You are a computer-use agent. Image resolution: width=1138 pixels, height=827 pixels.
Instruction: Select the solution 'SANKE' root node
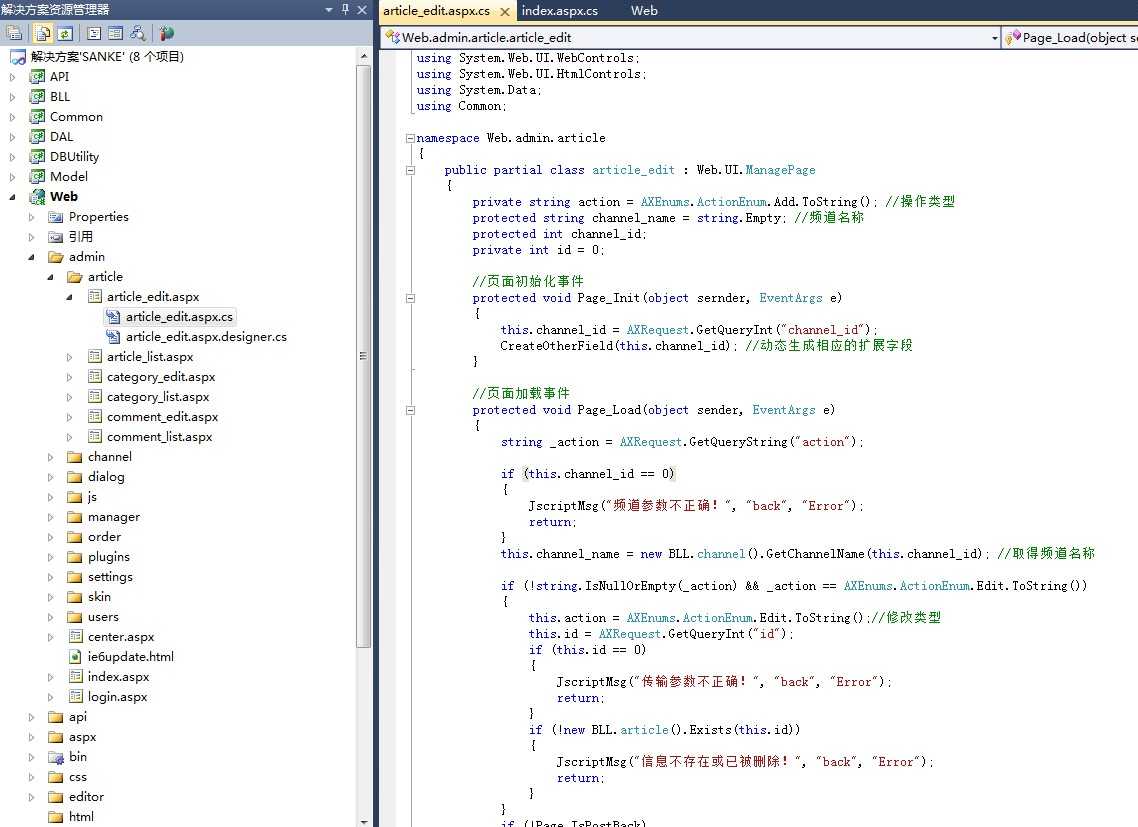(107, 57)
